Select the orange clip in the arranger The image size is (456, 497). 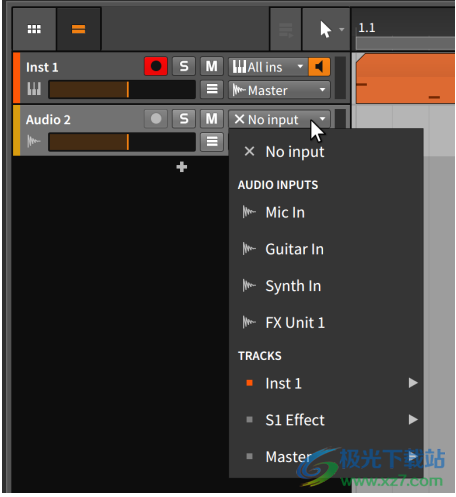click(405, 78)
